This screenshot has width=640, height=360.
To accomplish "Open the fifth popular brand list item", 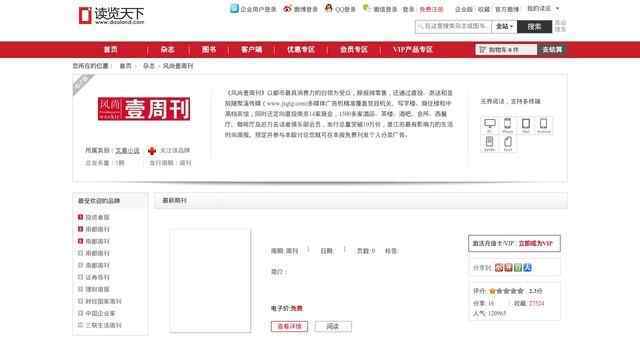I will tap(97, 265).
